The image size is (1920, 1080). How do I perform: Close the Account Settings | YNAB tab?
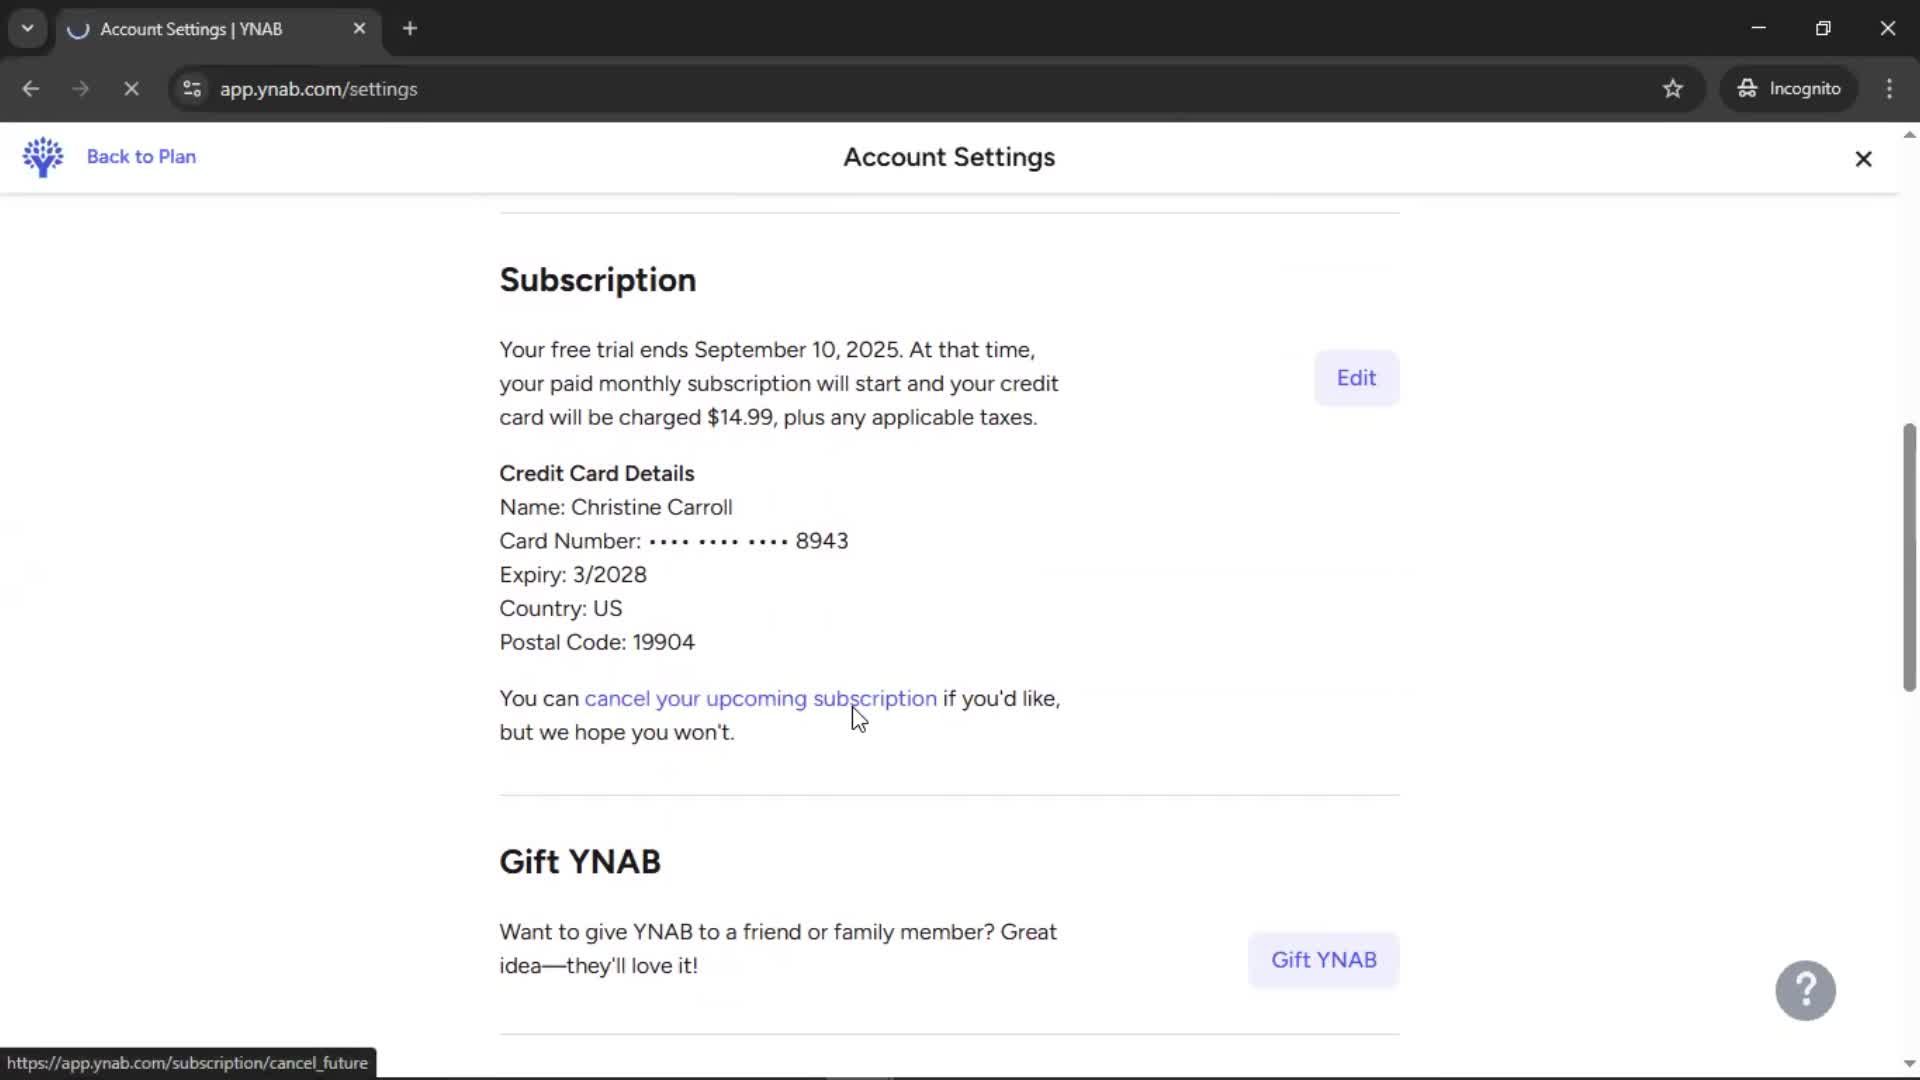(359, 29)
